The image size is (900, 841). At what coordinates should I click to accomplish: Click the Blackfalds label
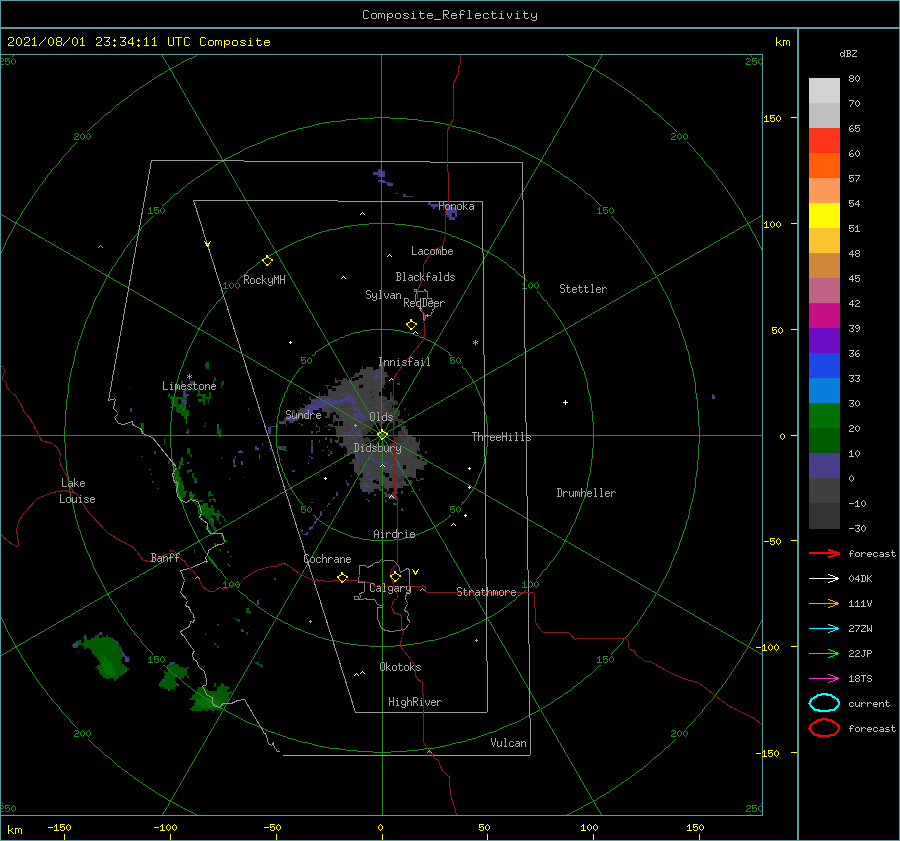[x=425, y=277]
